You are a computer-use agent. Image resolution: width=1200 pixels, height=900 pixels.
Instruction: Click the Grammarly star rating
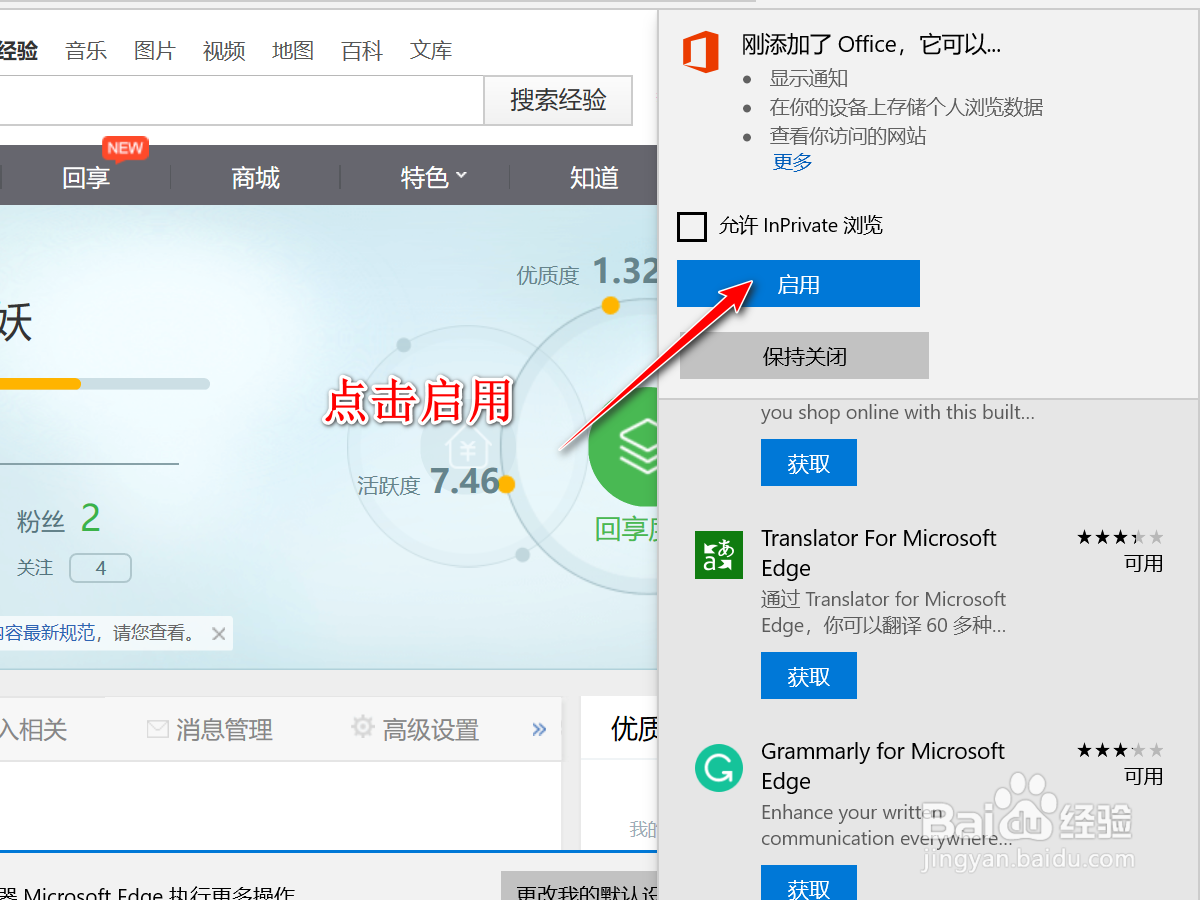click(1120, 750)
